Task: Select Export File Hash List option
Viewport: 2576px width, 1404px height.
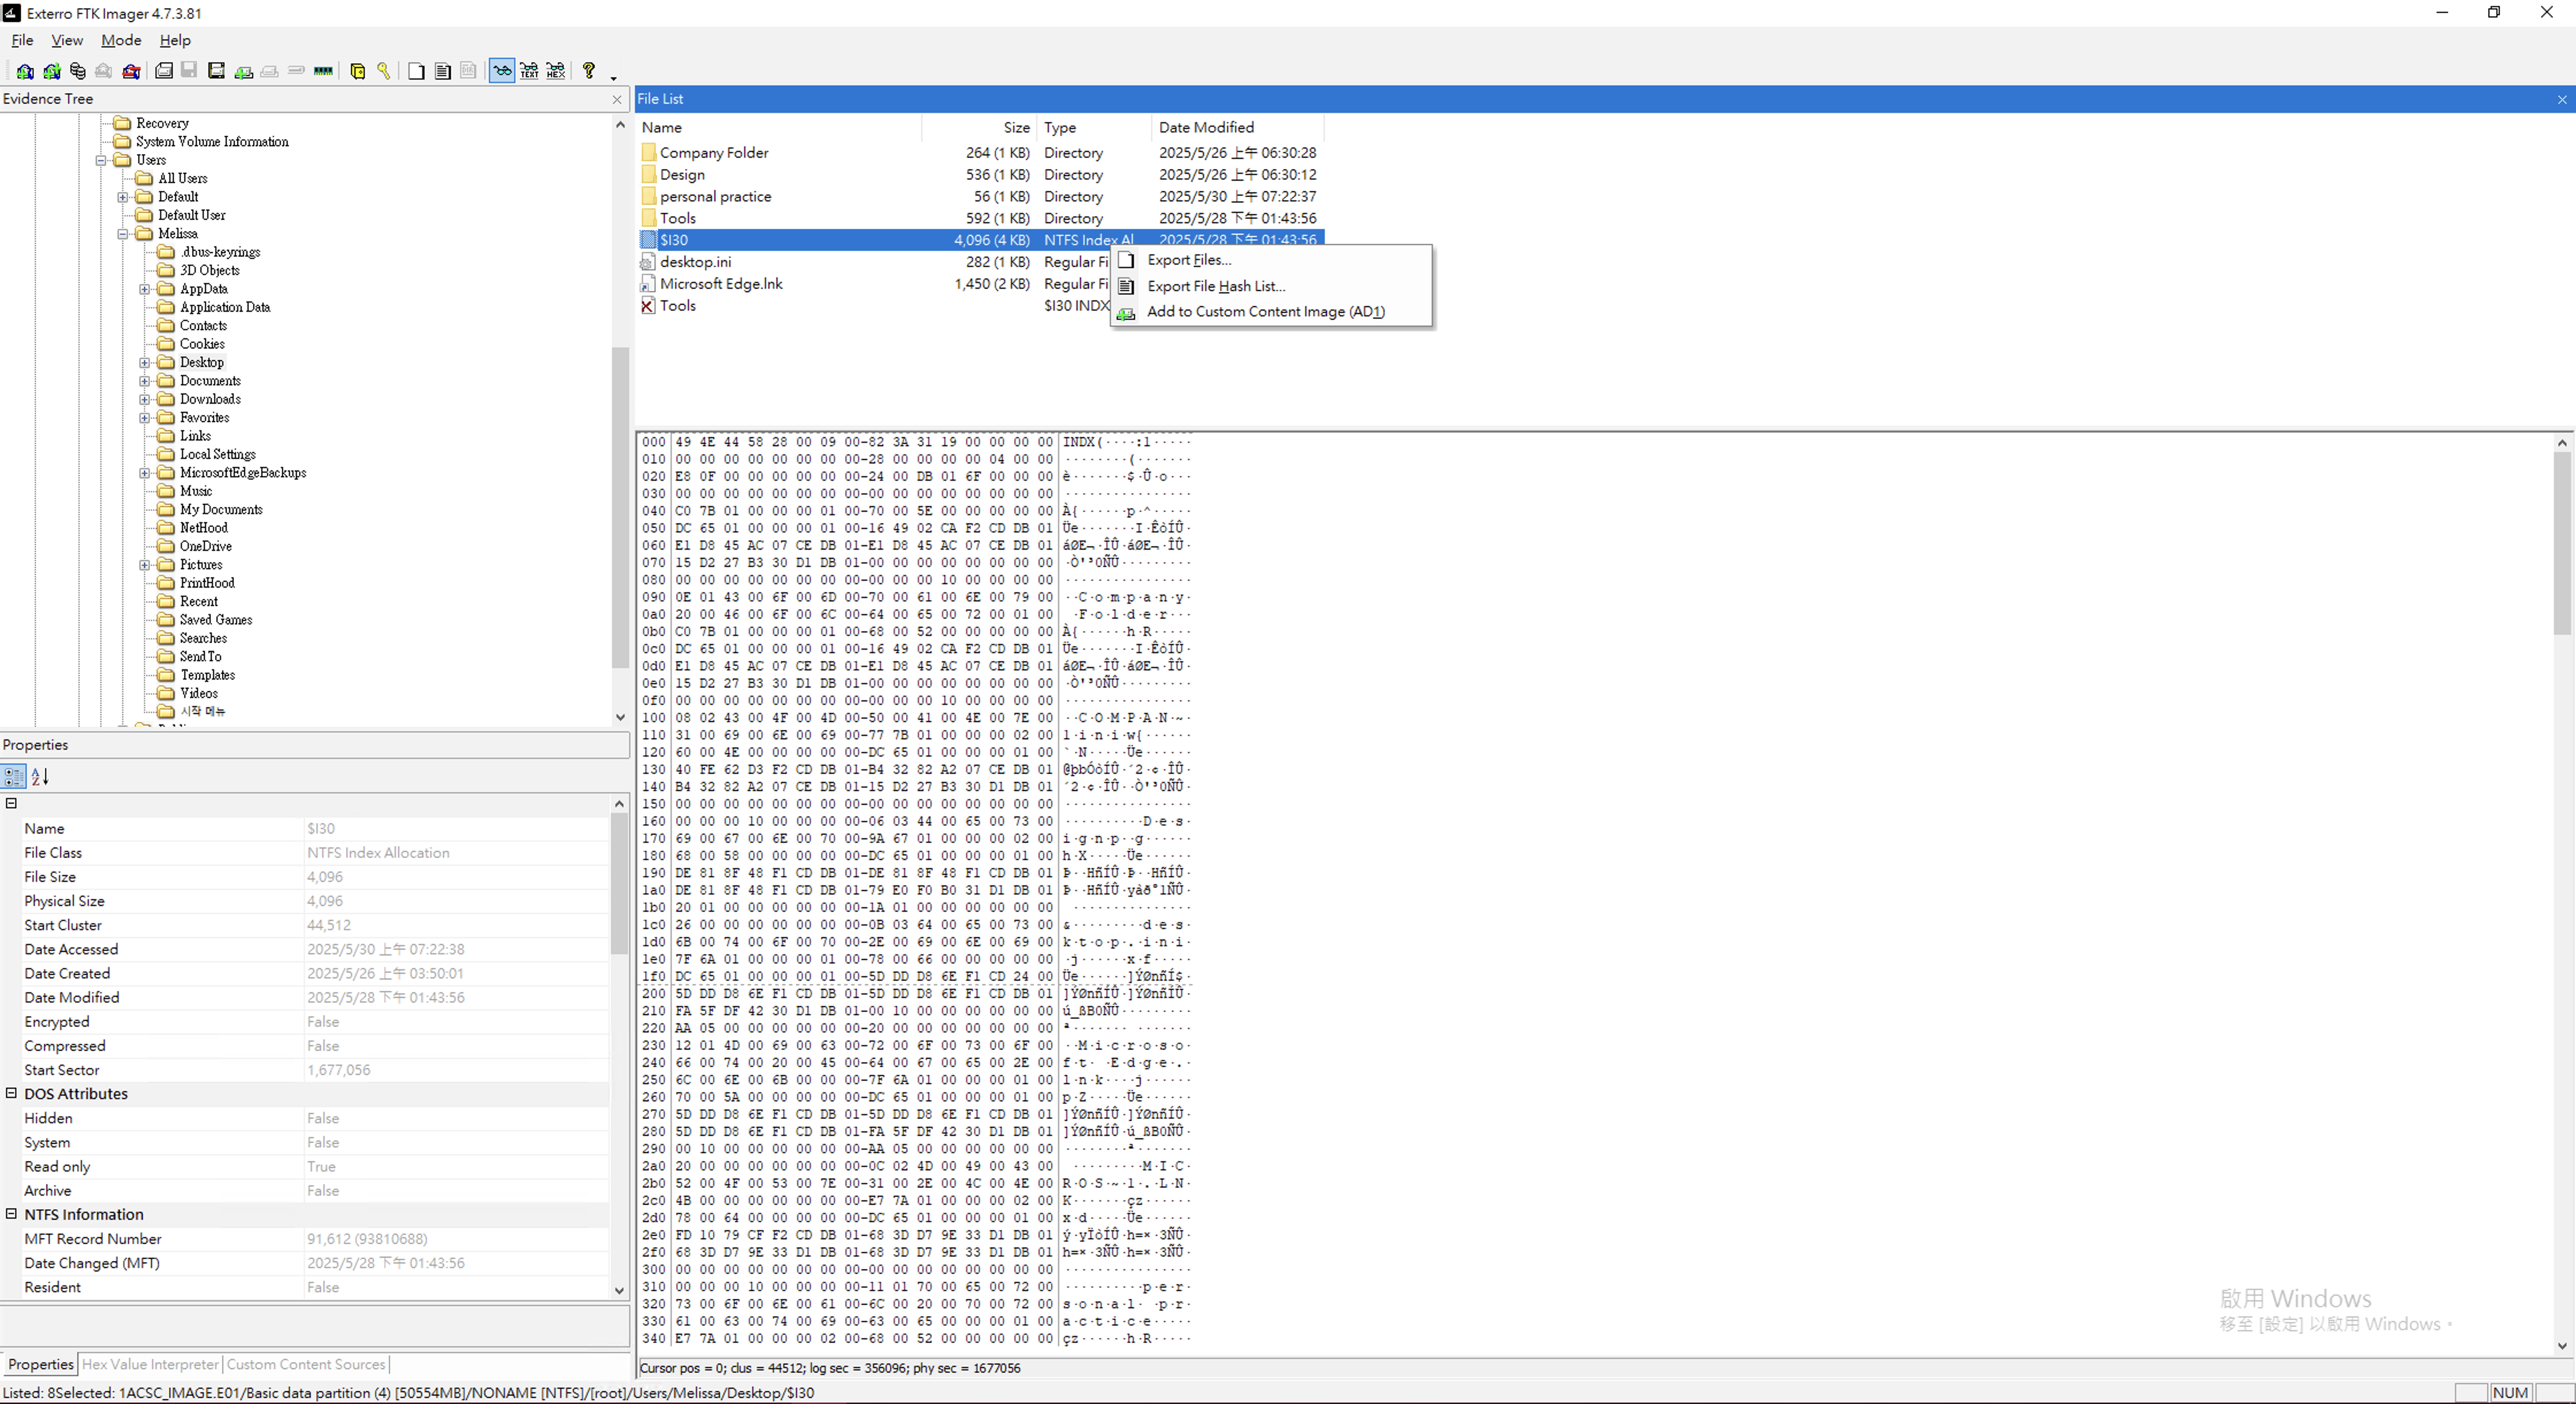Action: click(x=1216, y=286)
